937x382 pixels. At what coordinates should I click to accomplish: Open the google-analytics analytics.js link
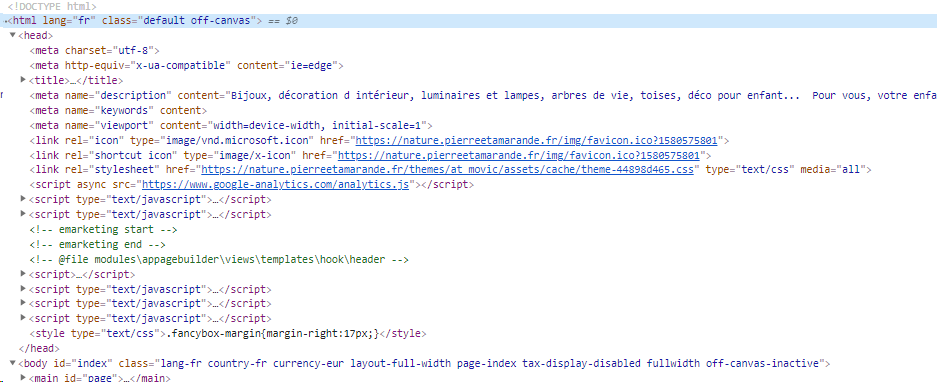[x=275, y=185]
